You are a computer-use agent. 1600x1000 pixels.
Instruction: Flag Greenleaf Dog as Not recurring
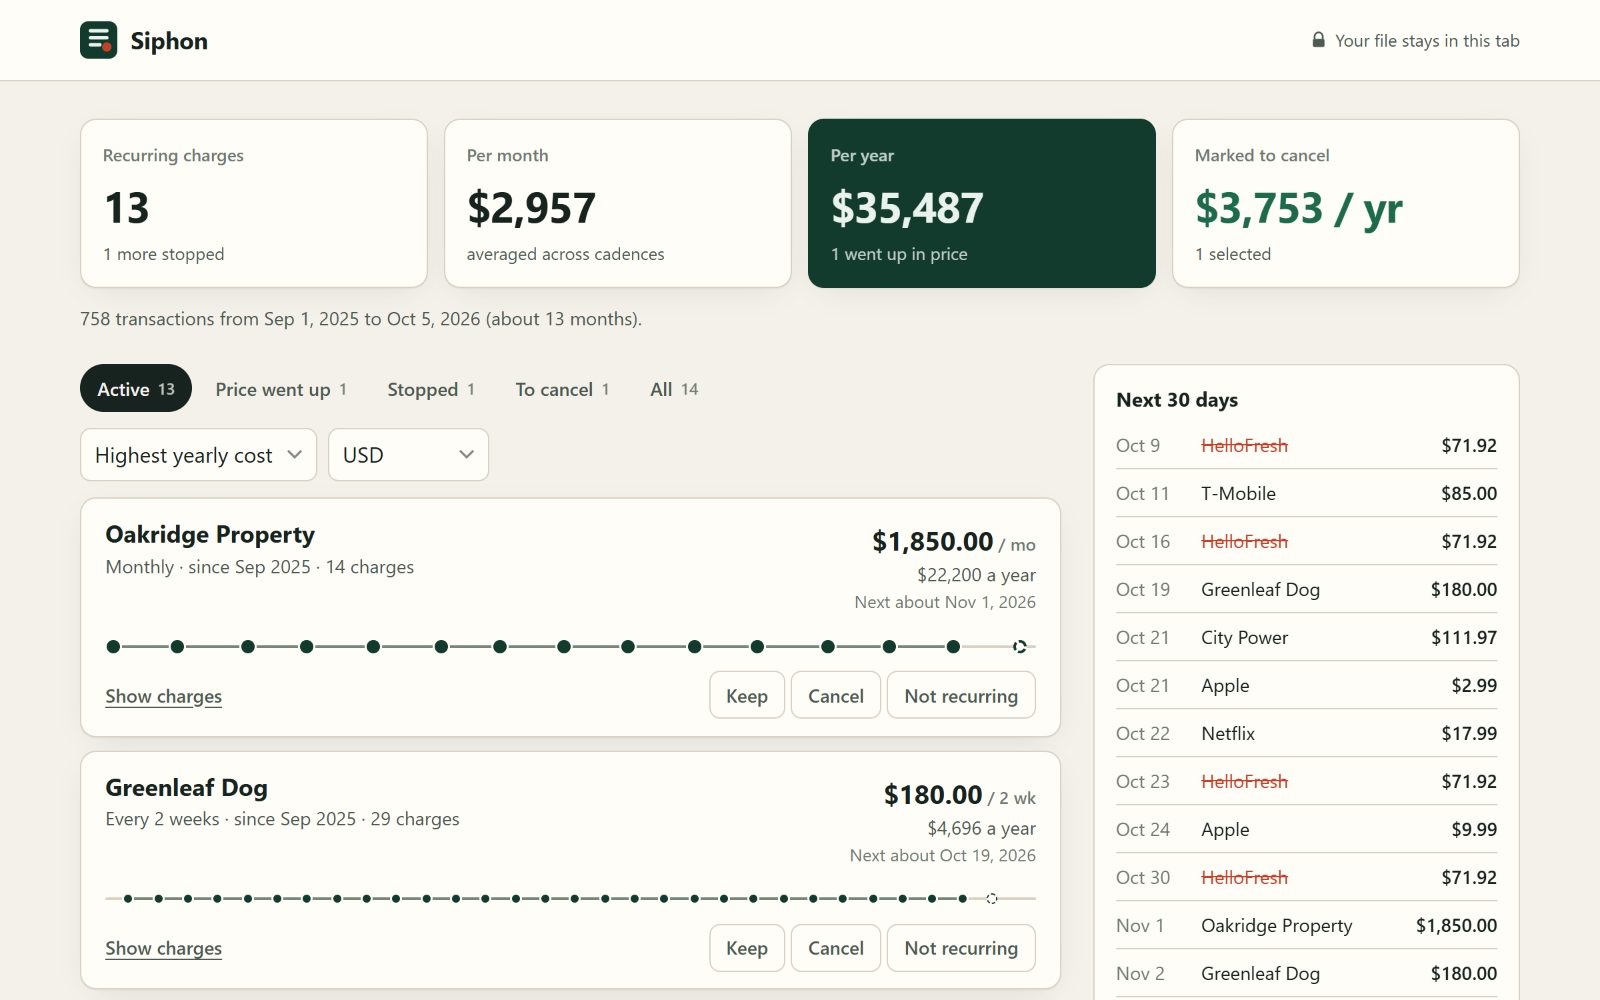[x=961, y=948]
